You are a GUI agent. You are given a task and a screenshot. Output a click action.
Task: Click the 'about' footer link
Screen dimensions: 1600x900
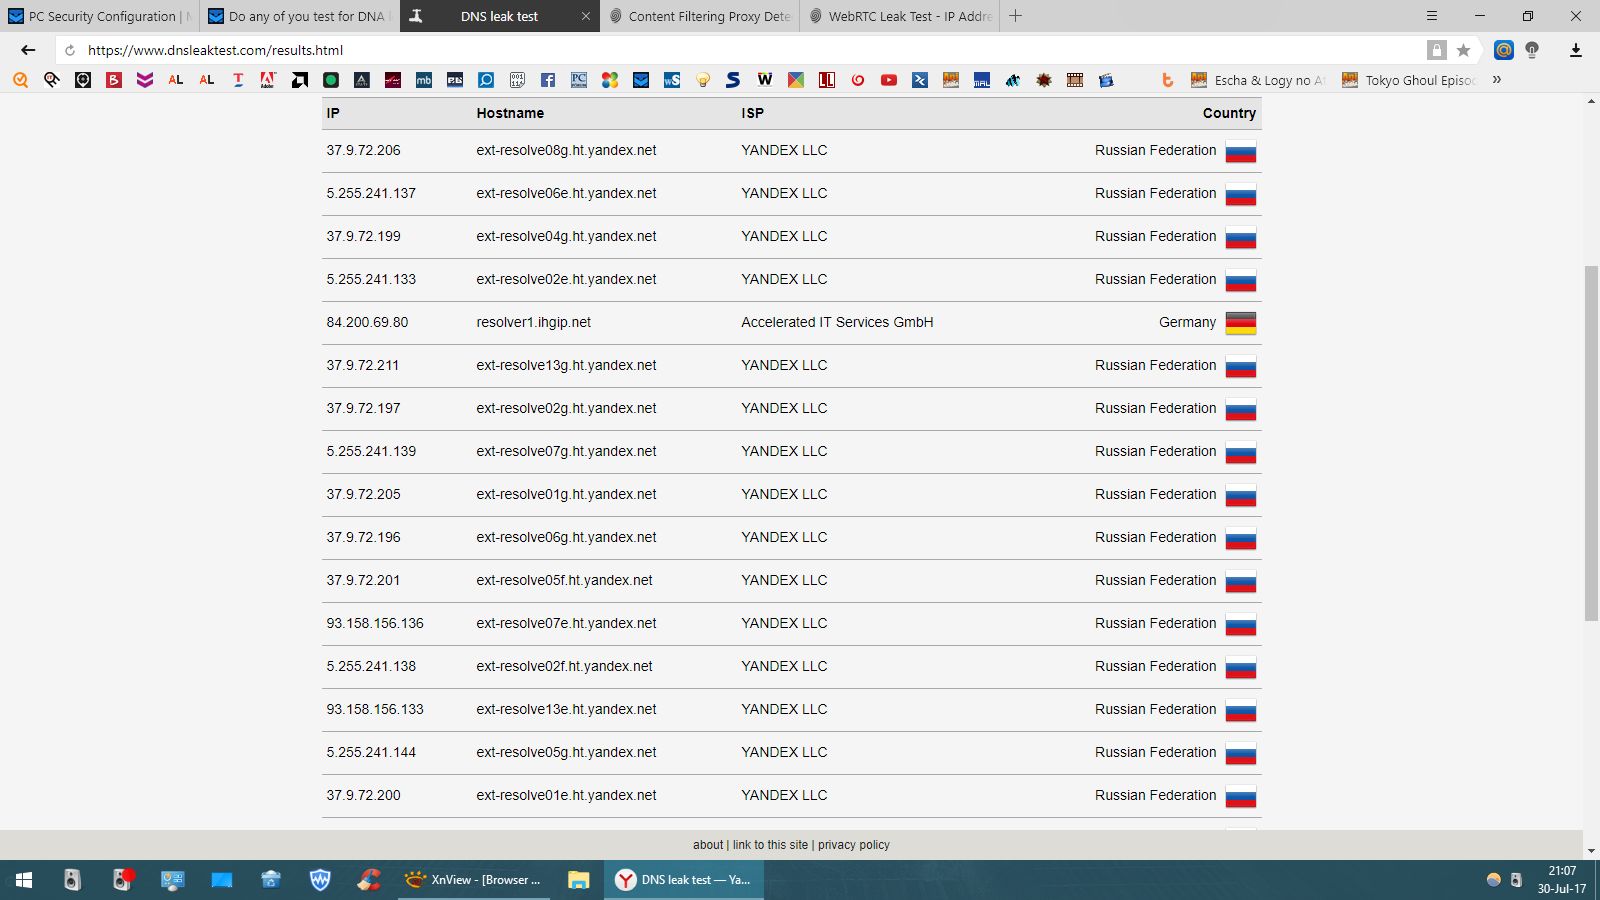(x=708, y=845)
